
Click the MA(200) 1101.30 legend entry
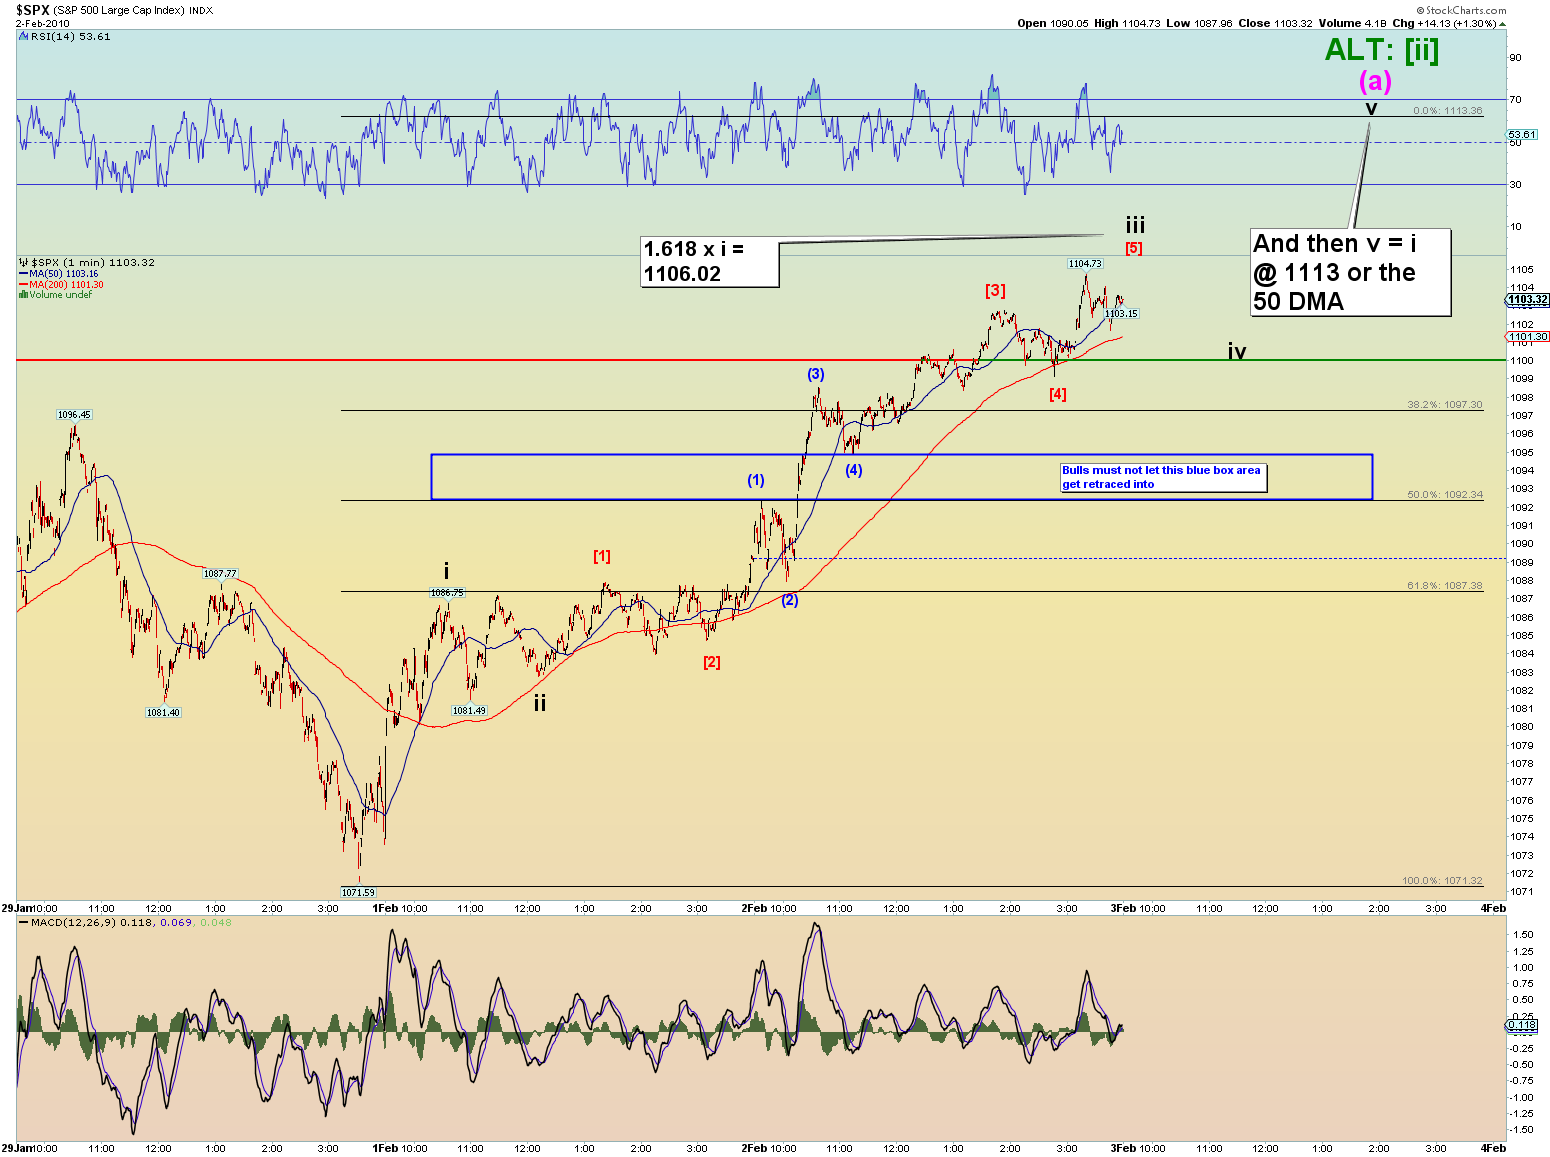tap(61, 284)
